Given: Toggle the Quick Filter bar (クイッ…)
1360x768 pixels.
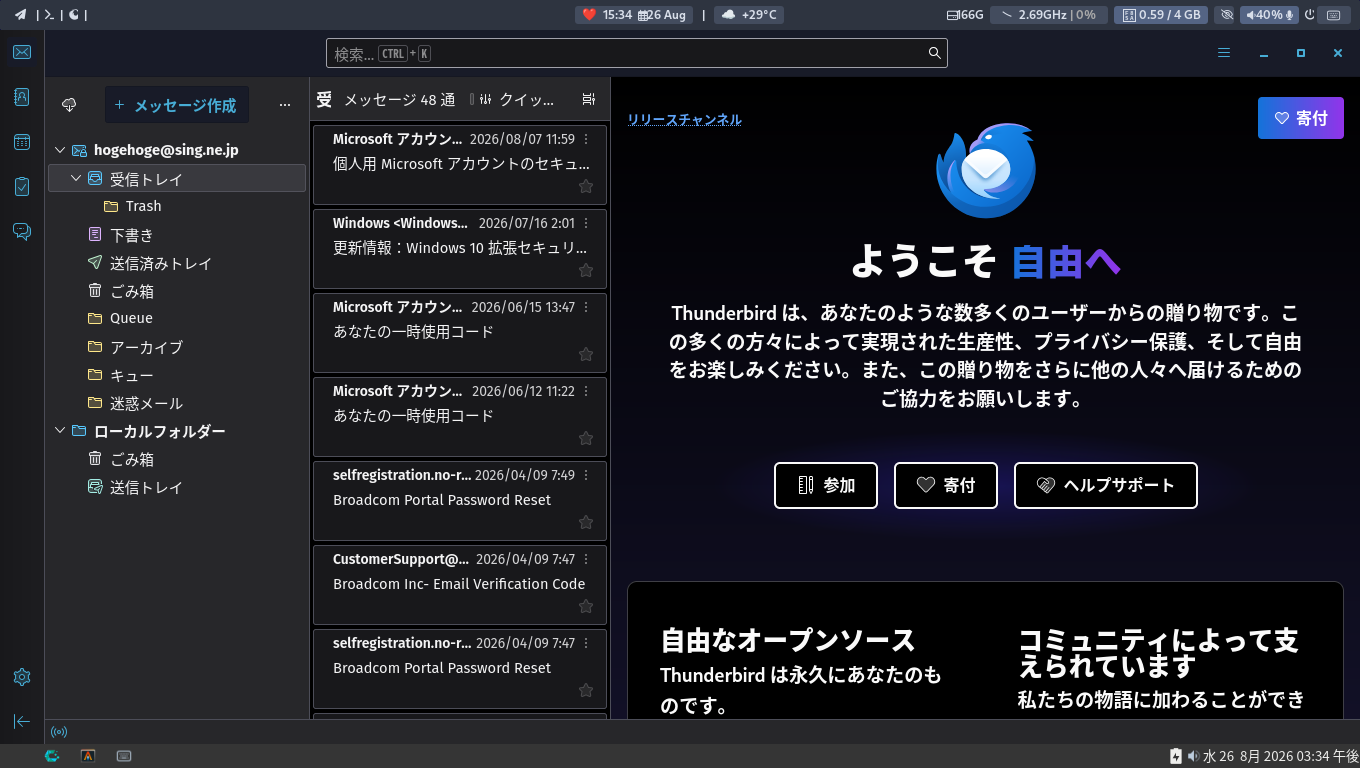Looking at the screenshot, I should pos(517,99).
